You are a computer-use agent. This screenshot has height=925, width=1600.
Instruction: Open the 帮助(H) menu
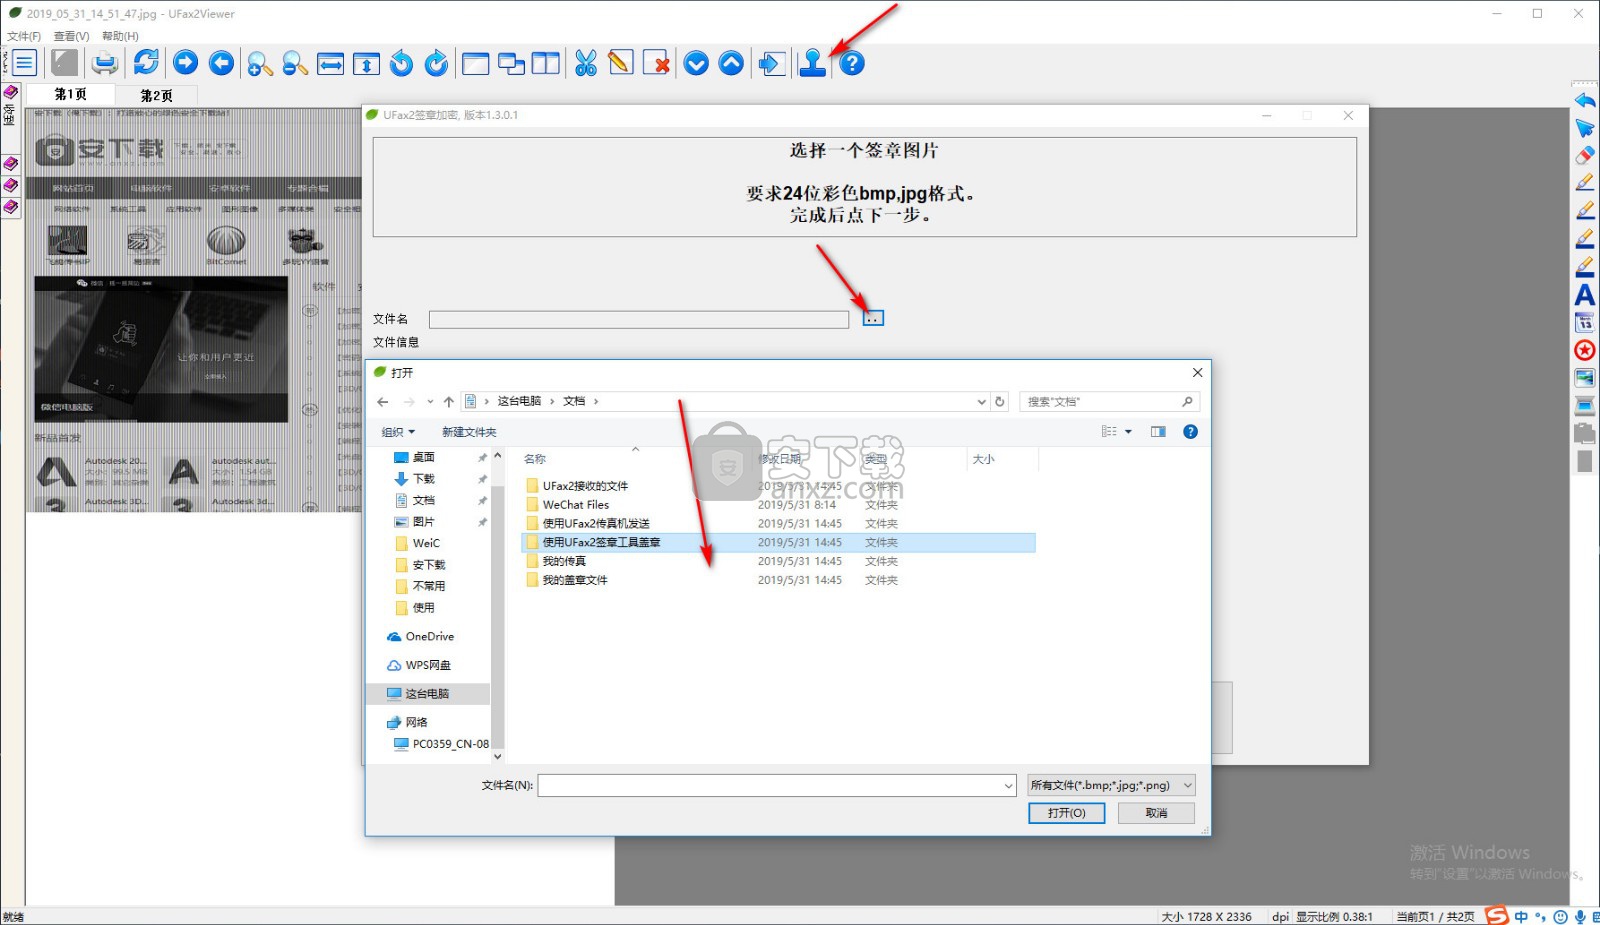tap(120, 36)
